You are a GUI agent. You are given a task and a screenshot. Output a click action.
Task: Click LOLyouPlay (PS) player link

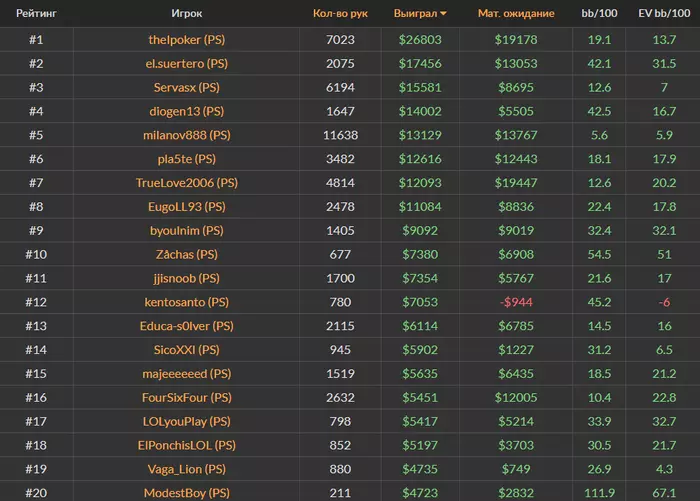pos(186,421)
